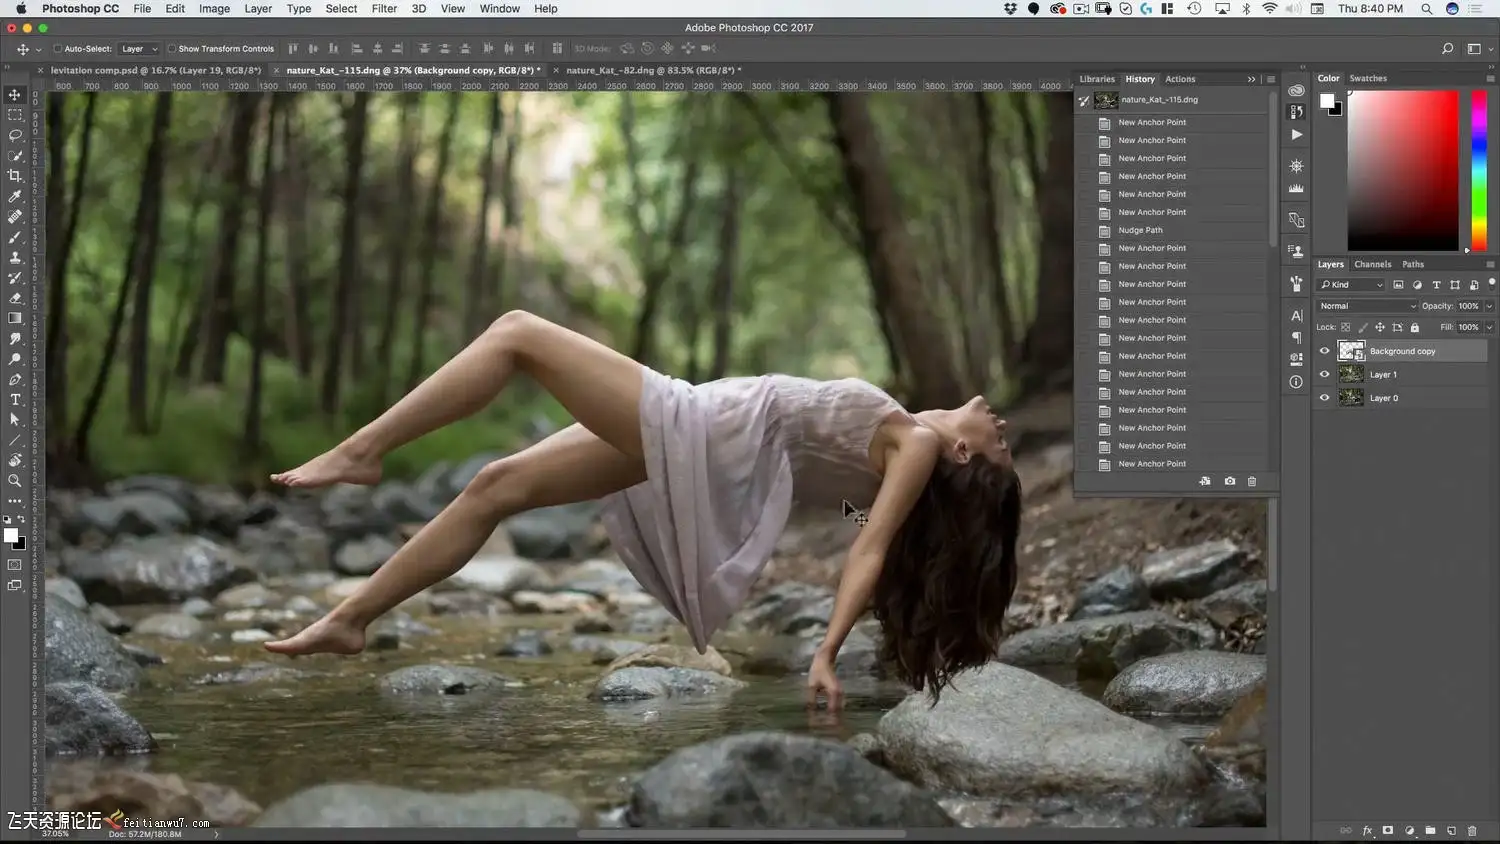1500x844 pixels.
Task: Create new snapshot in History panel
Action: [1229, 482]
